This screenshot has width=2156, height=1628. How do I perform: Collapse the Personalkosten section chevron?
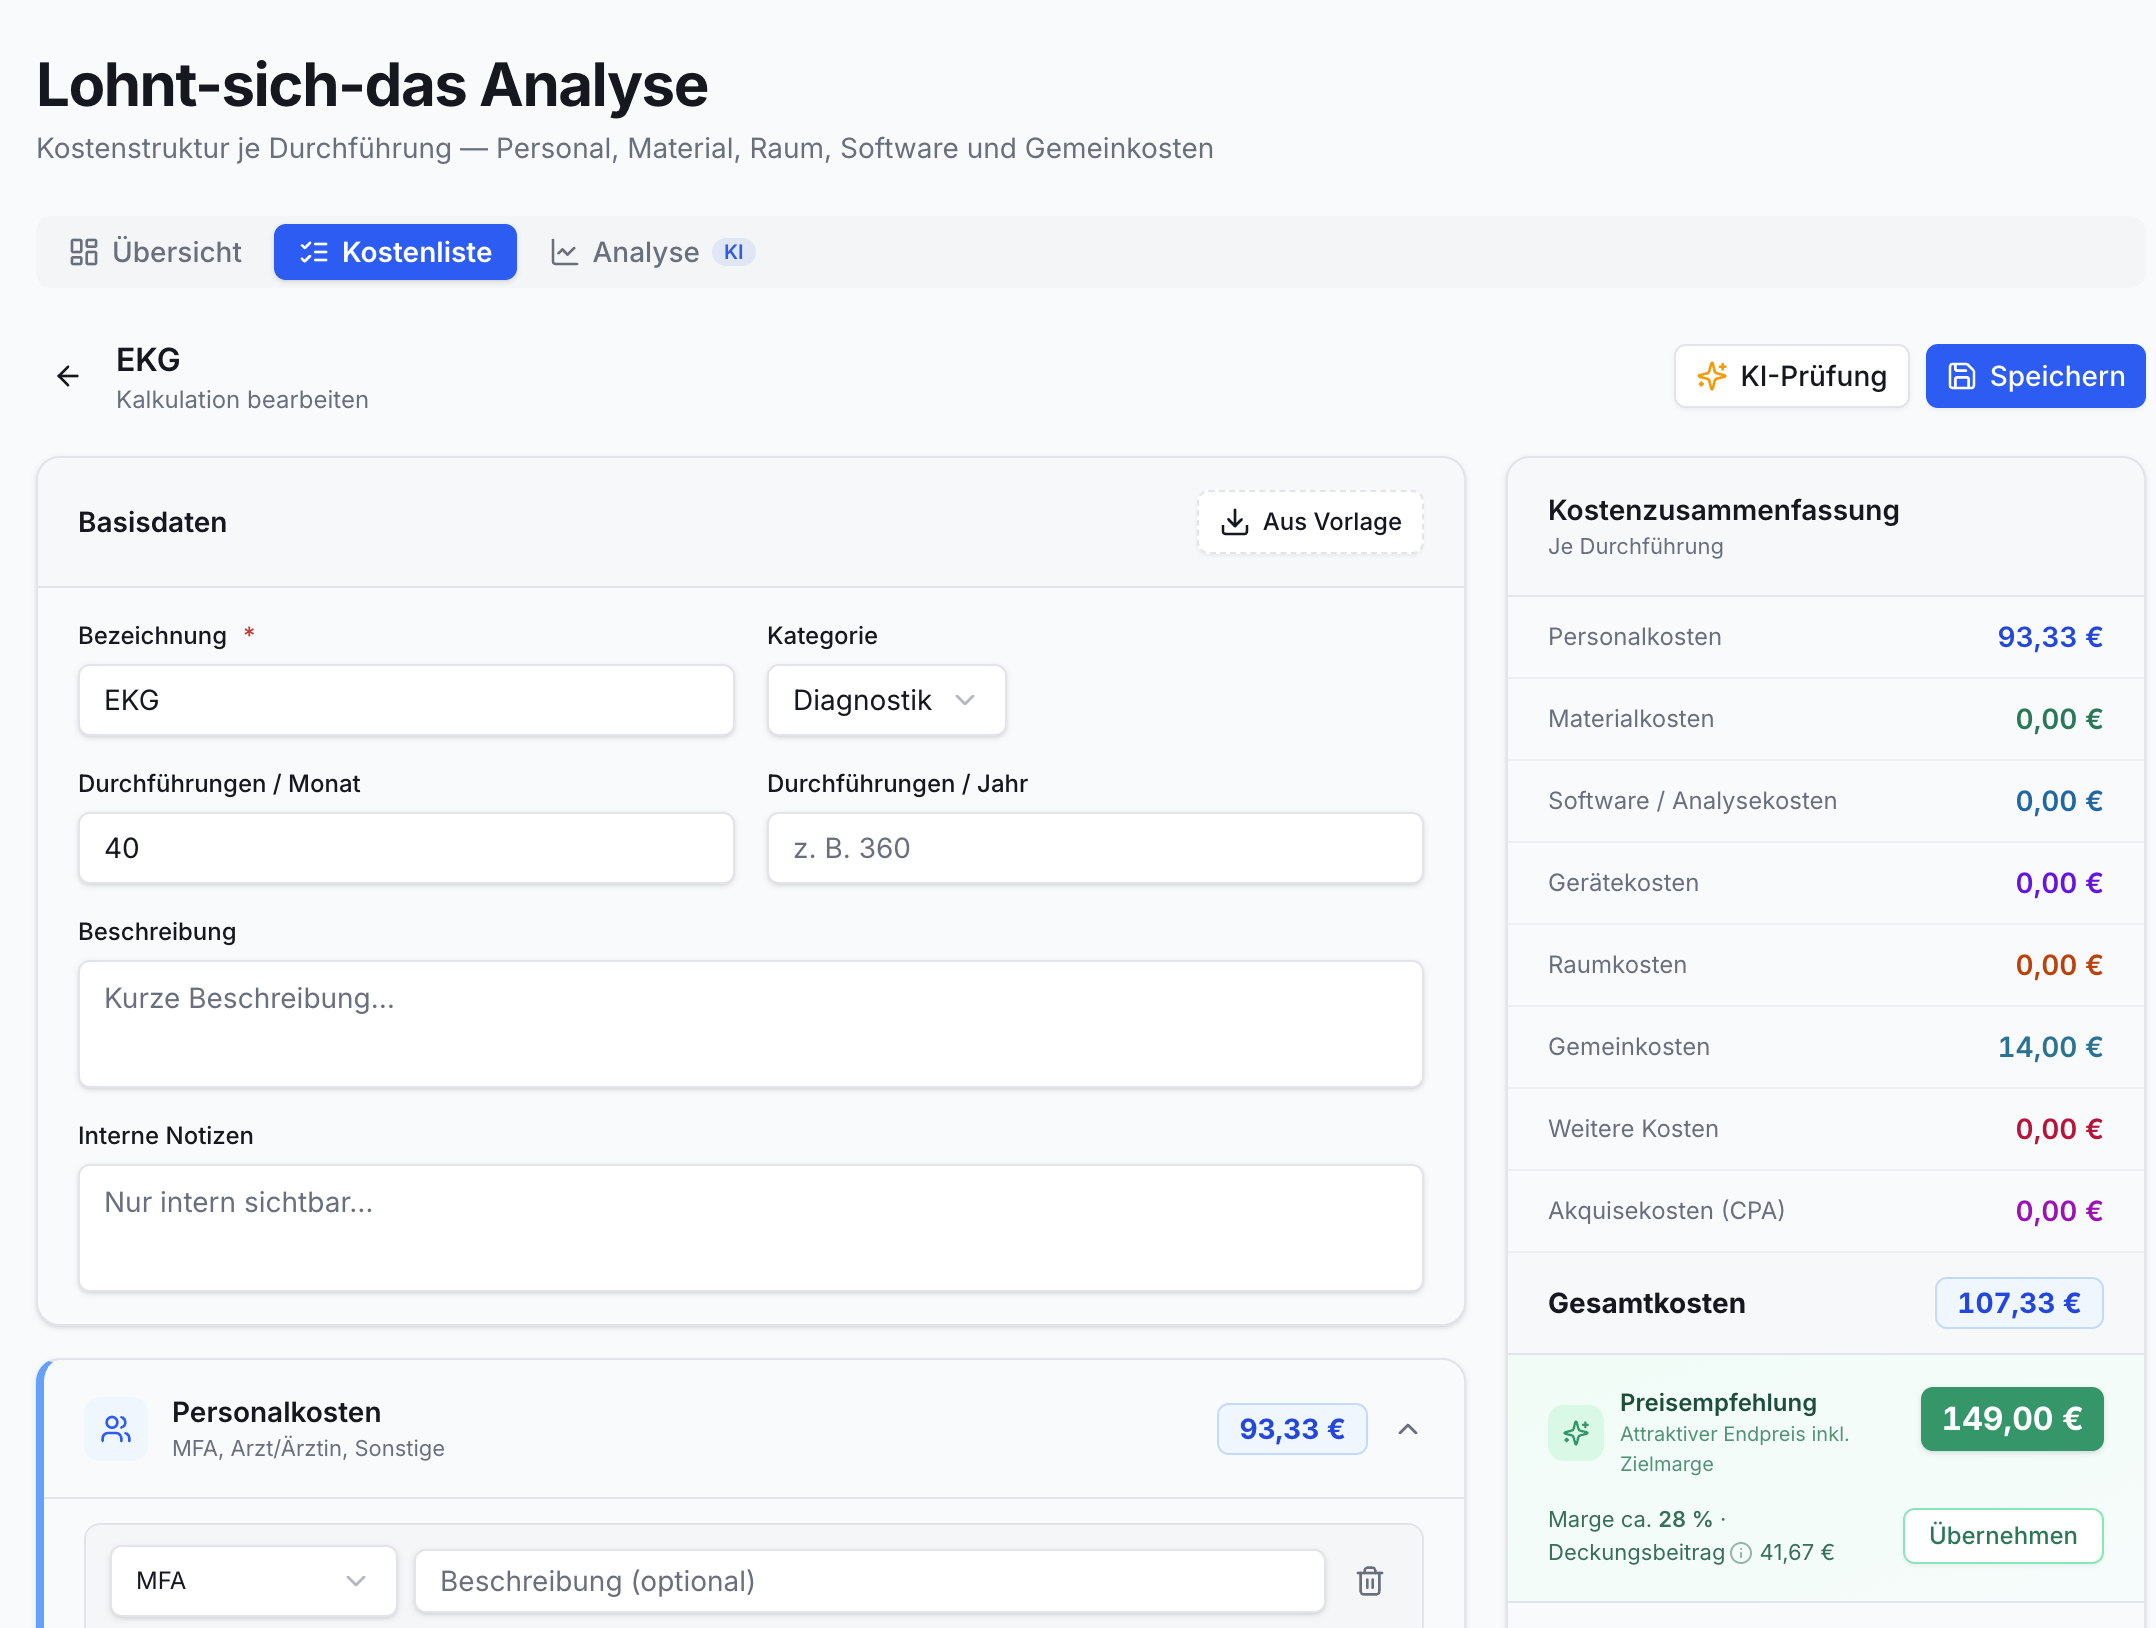point(1408,1429)
